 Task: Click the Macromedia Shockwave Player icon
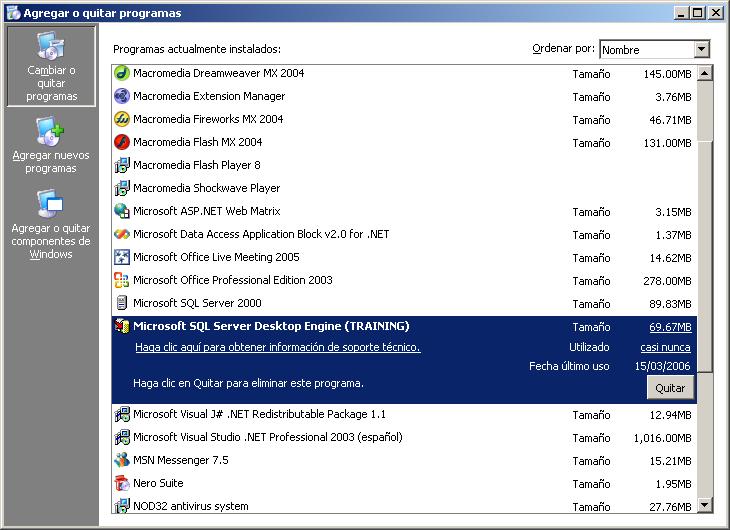(122, 188)
